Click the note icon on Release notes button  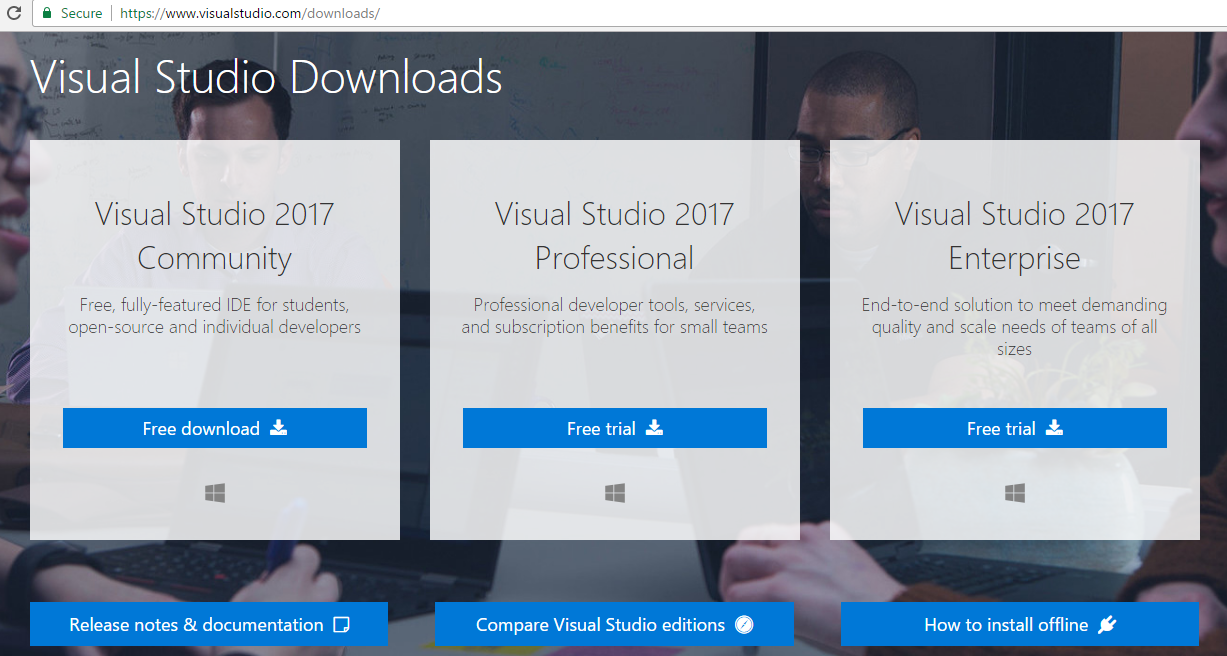(341, 625)
